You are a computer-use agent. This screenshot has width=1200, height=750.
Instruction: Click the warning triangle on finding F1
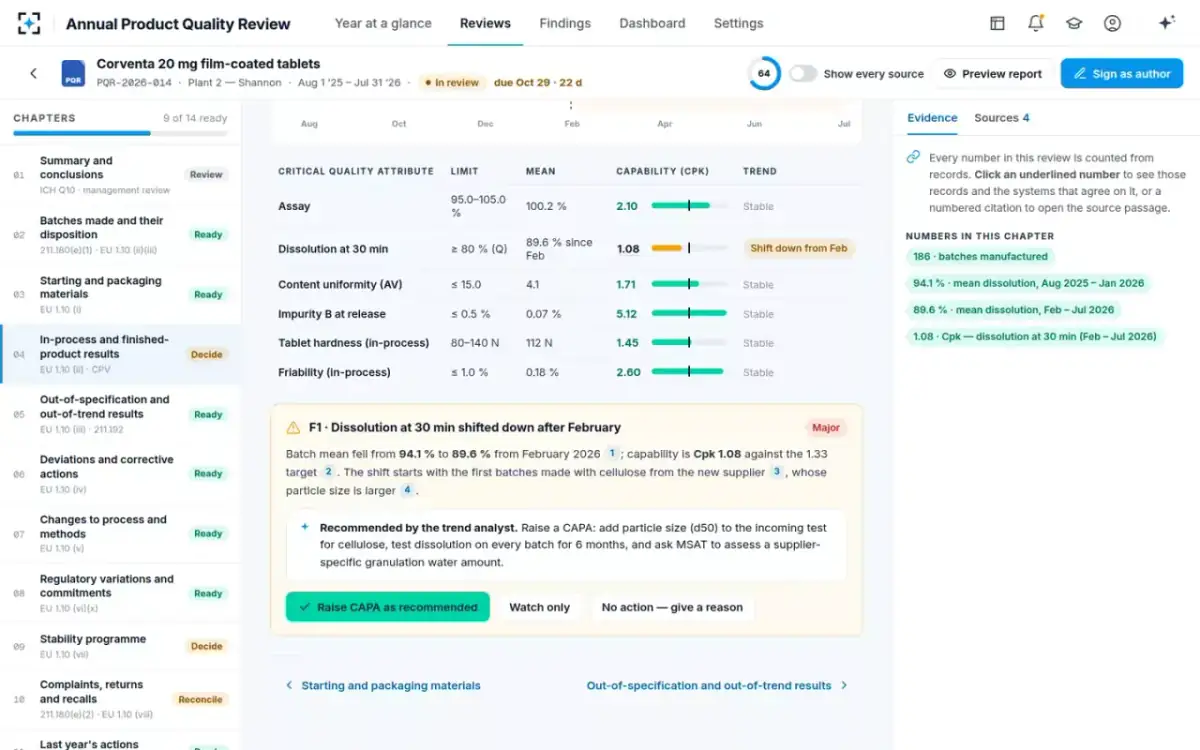tap(293, 427)
